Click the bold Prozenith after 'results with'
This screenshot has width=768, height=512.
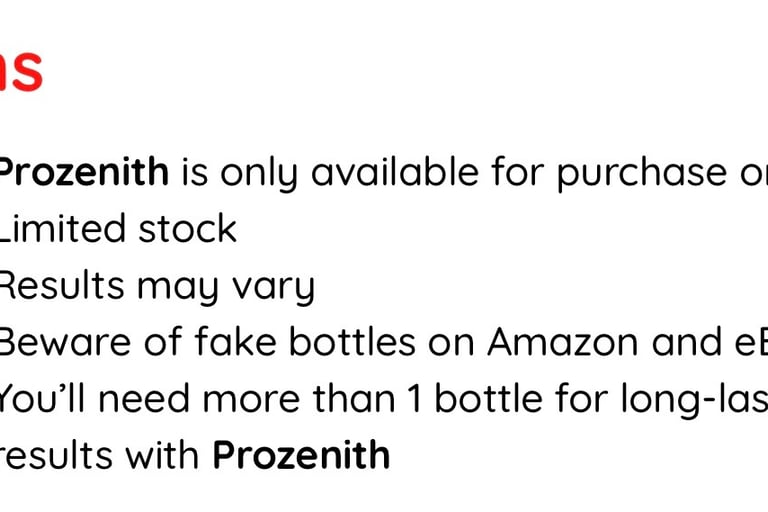point(301,455)
